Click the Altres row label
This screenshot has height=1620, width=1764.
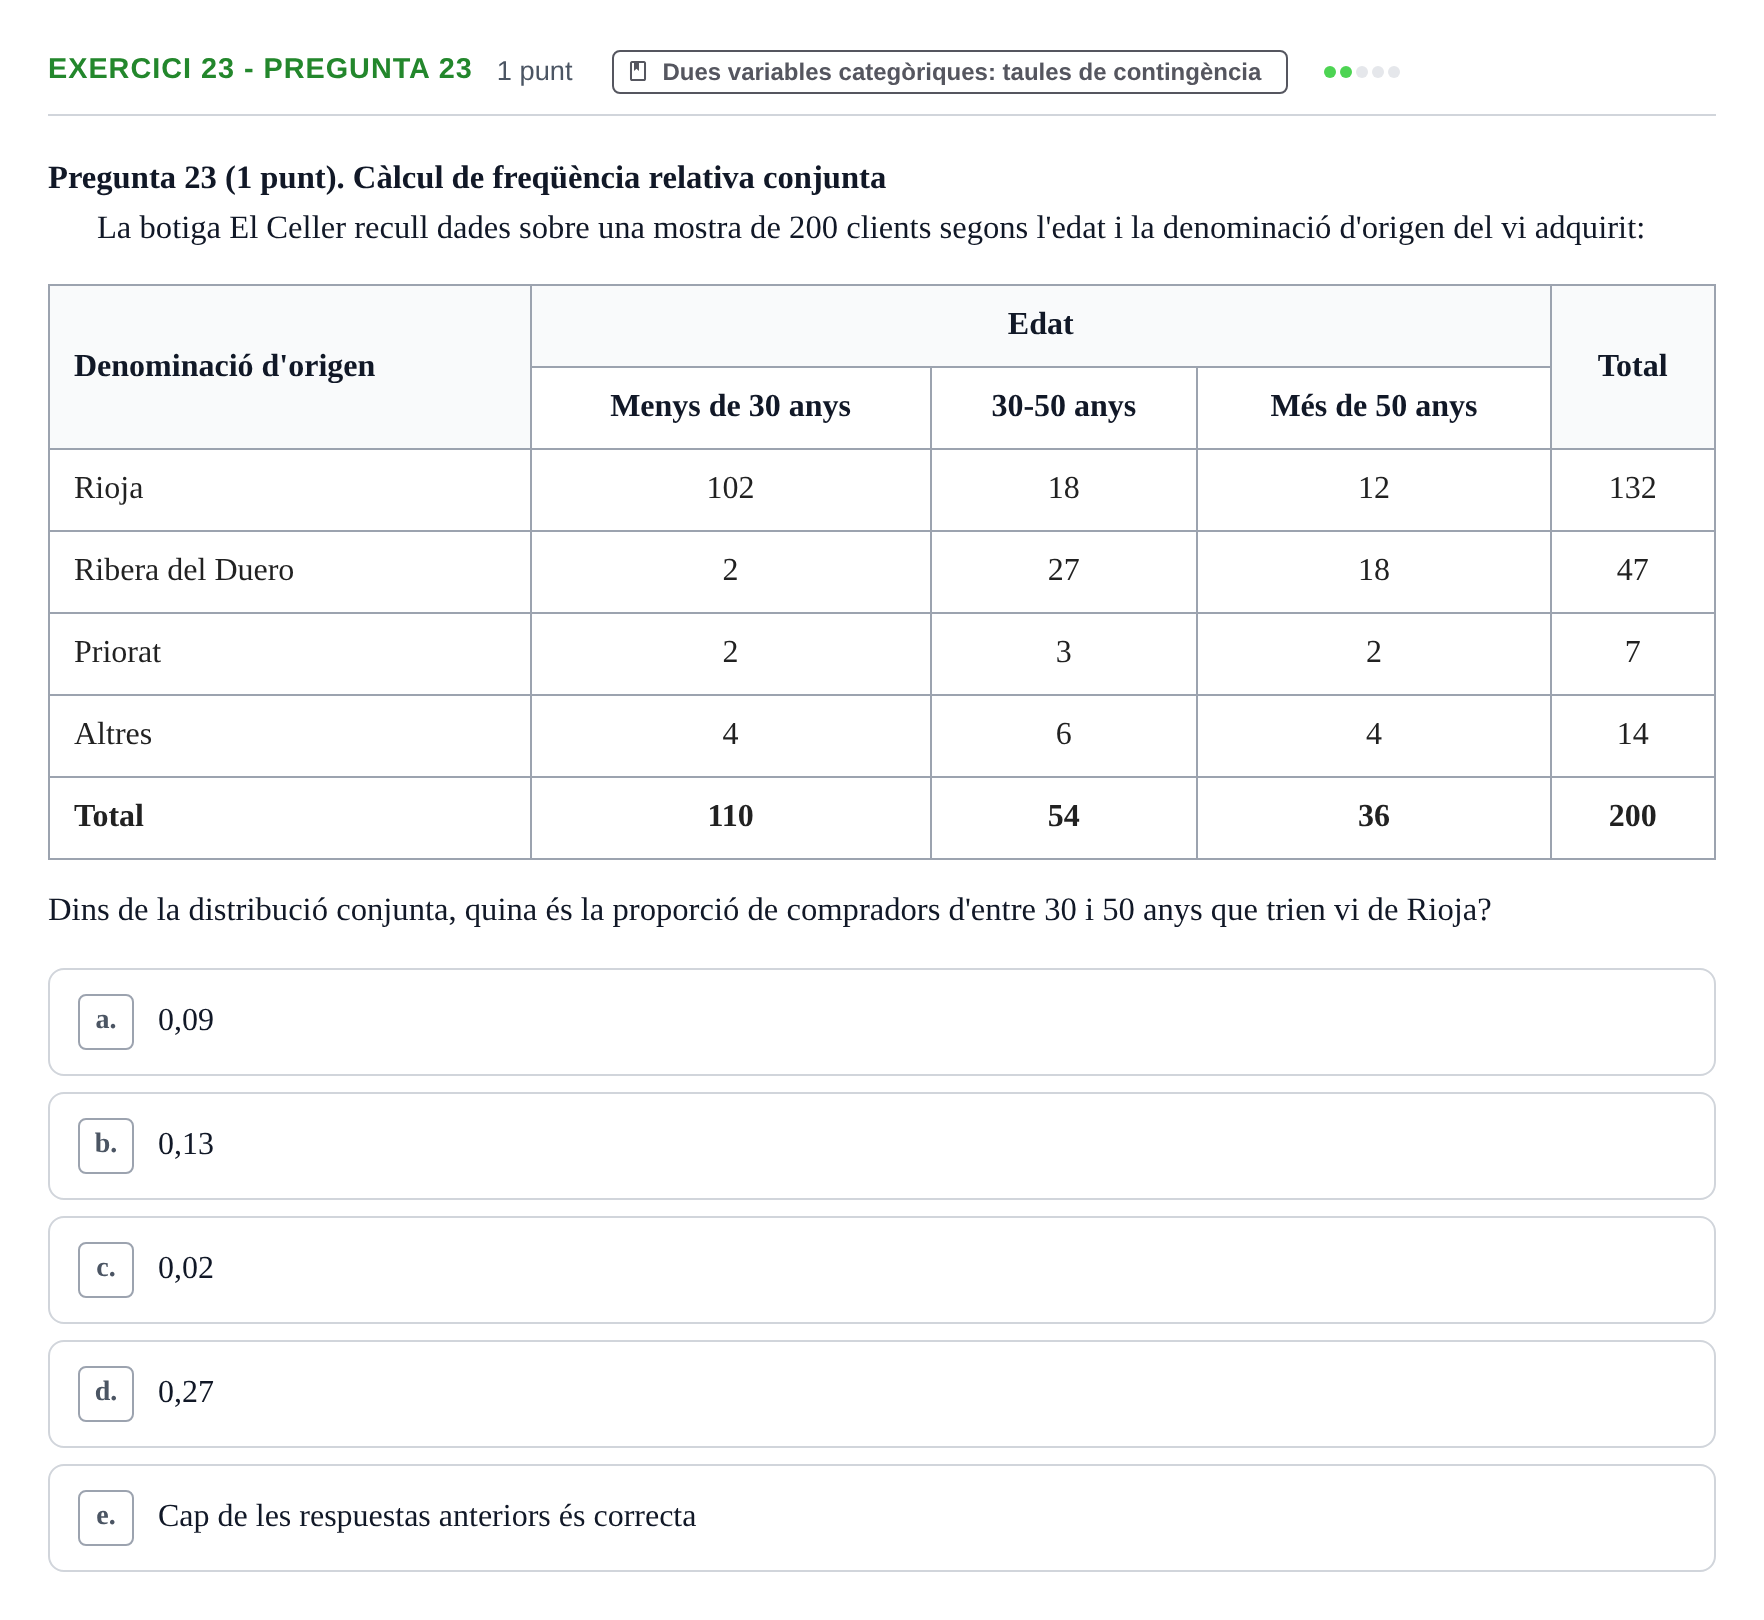(x=113, y=734)
